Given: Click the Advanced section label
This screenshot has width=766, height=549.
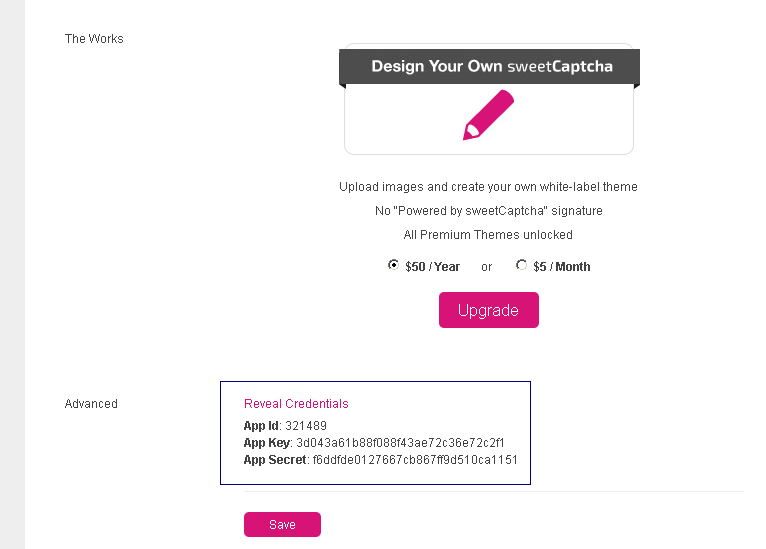Looking at the screenshot, I should click(91, 404).
